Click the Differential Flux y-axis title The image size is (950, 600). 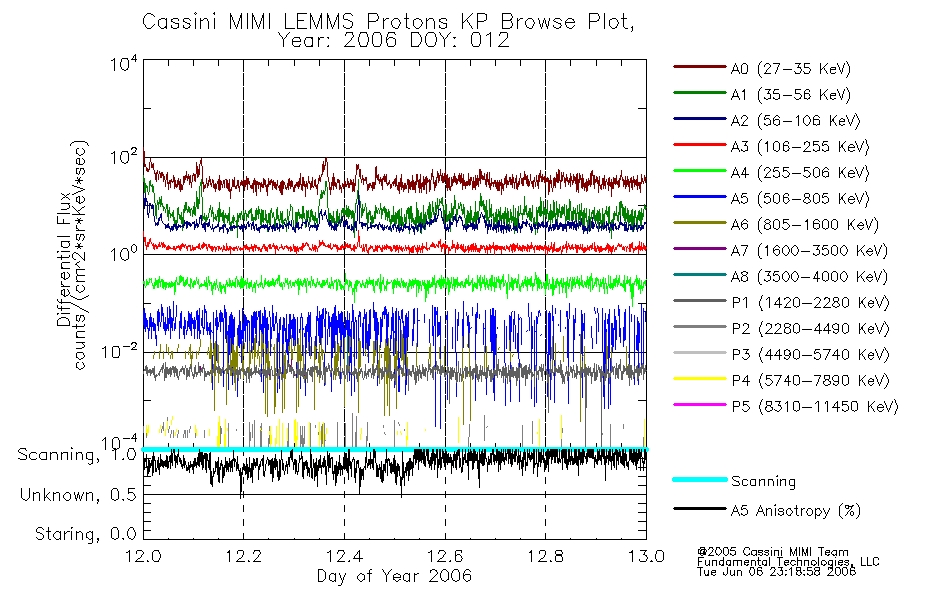coord(64,259)
